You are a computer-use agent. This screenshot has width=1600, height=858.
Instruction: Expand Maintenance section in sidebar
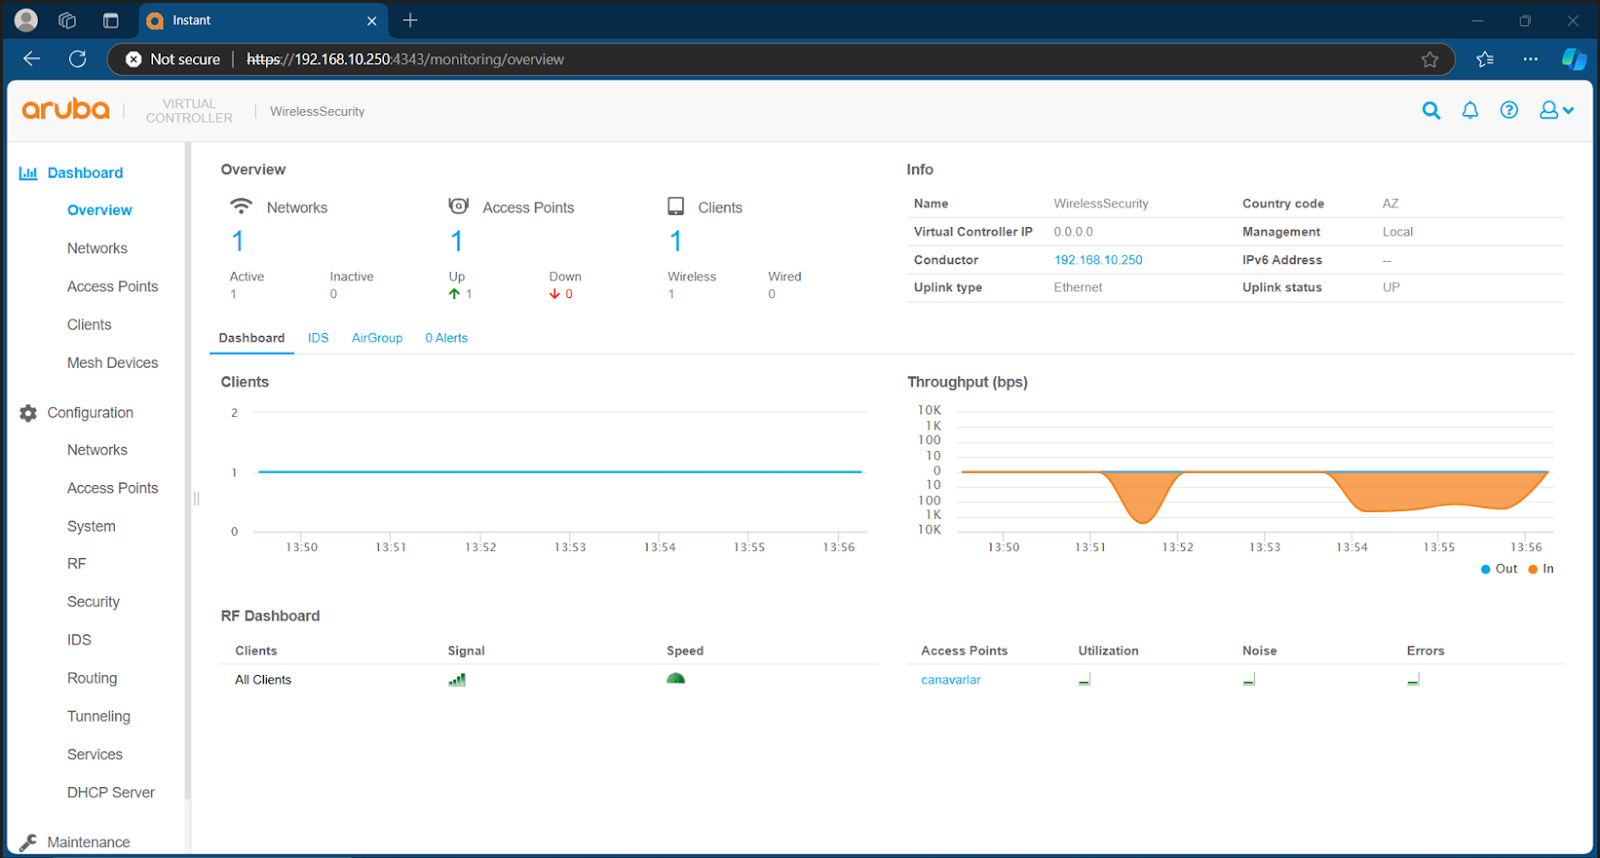pos(88,842)
